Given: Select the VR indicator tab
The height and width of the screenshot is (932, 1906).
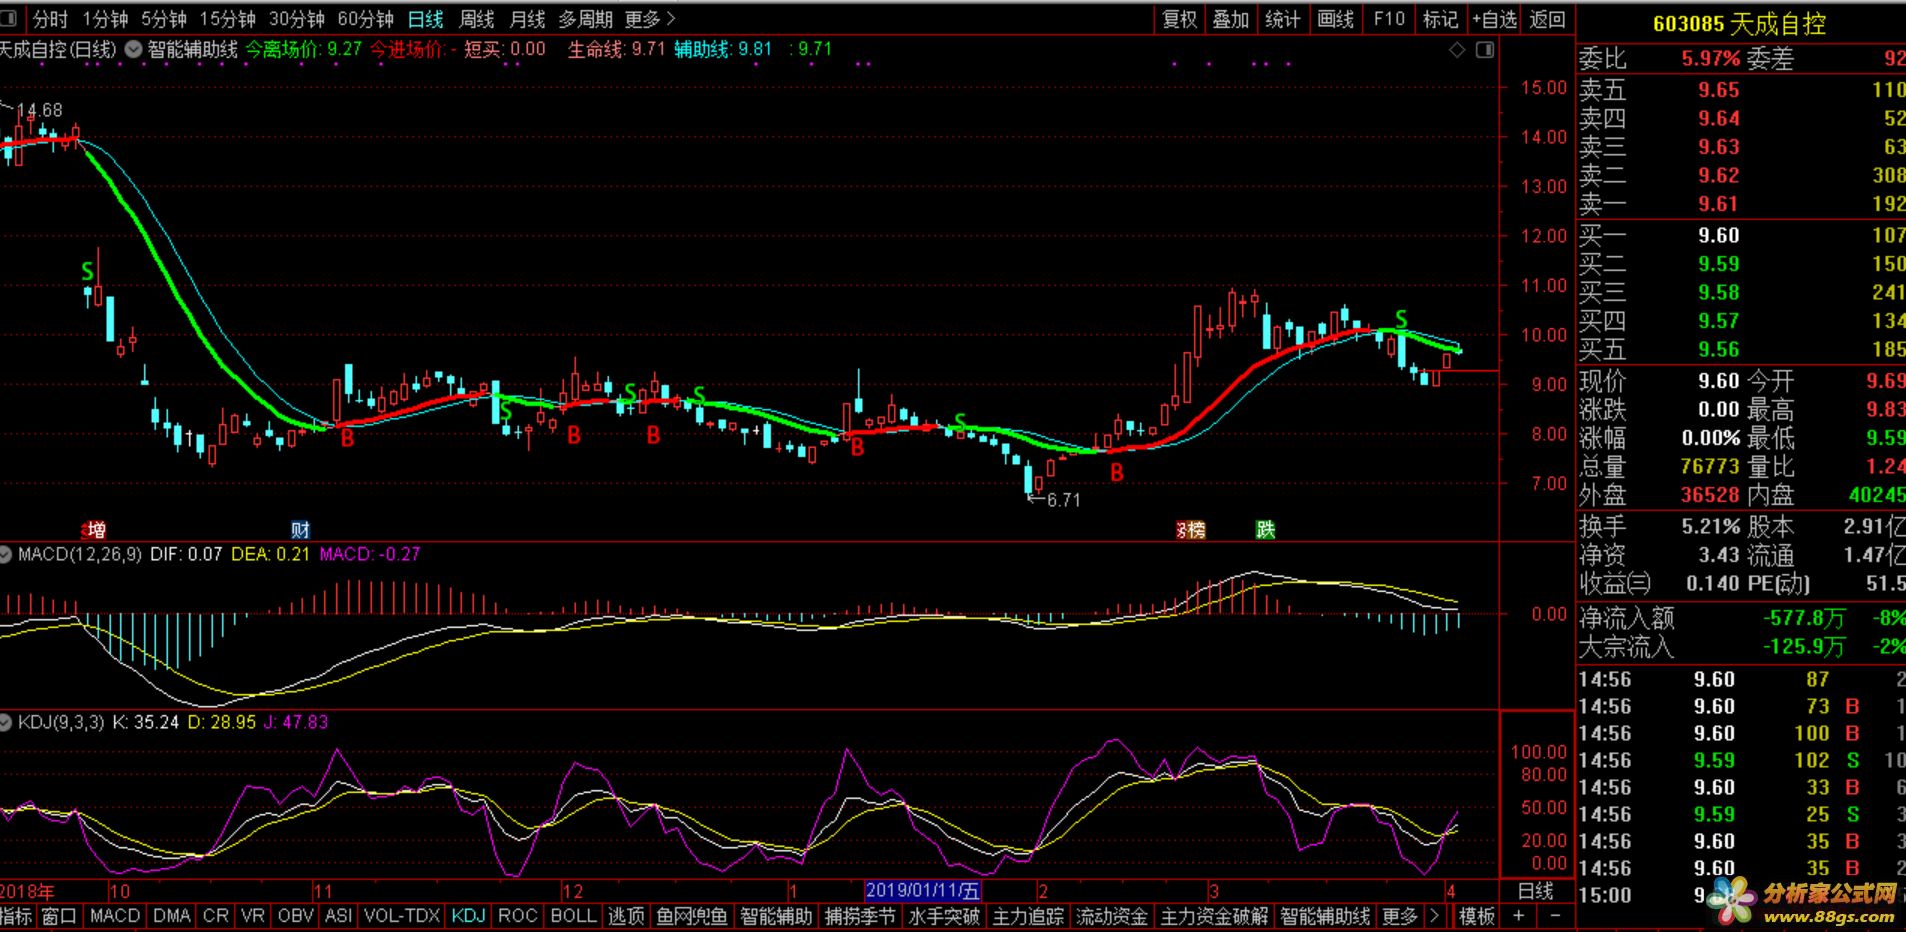Looking at the screenshot, I should pyautogui.click(x=253, y=916).
